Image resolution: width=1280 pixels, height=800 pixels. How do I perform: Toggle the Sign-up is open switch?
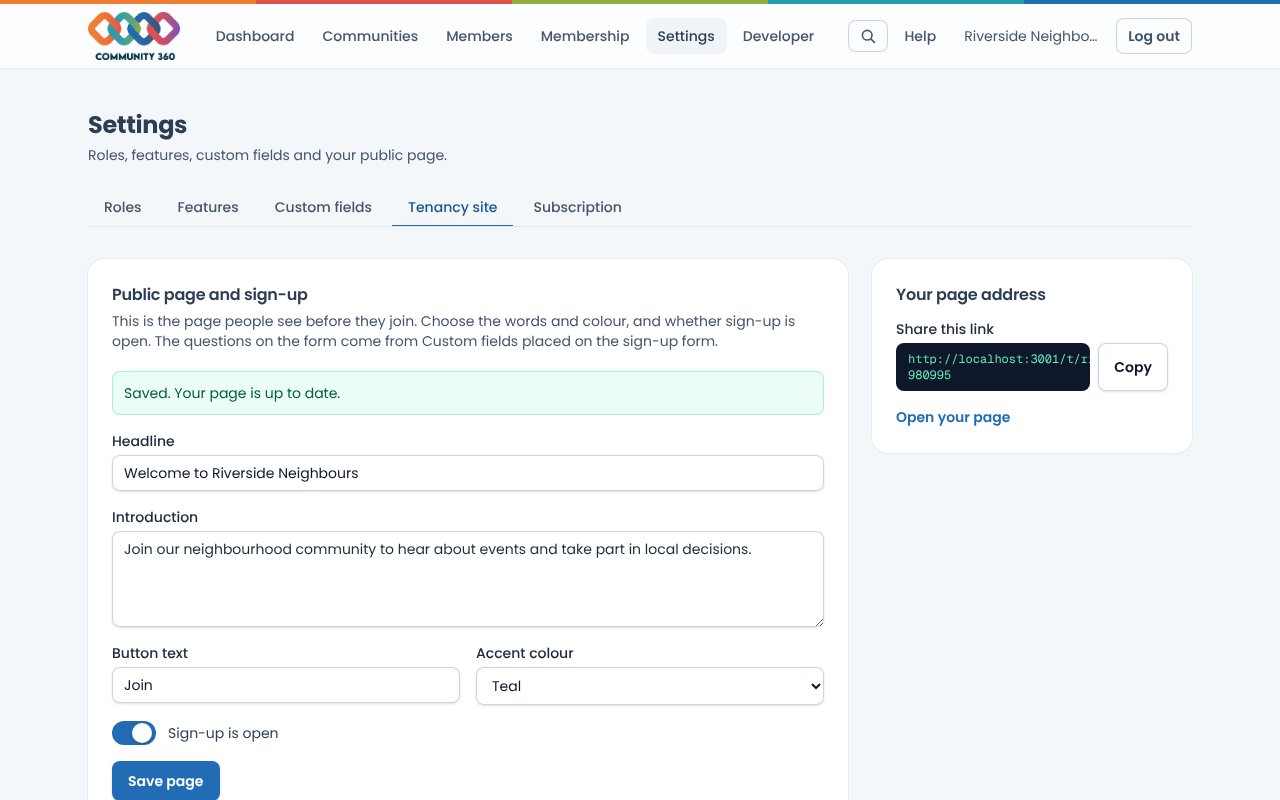[134, 733]
